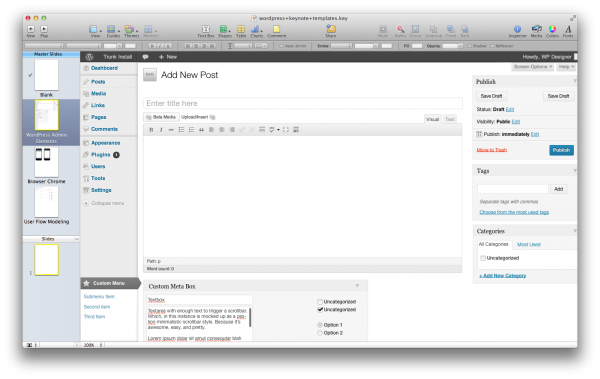Expand the Screen Options dropdown
Viewport: 600px width, 379px height.
click(533, 67)
